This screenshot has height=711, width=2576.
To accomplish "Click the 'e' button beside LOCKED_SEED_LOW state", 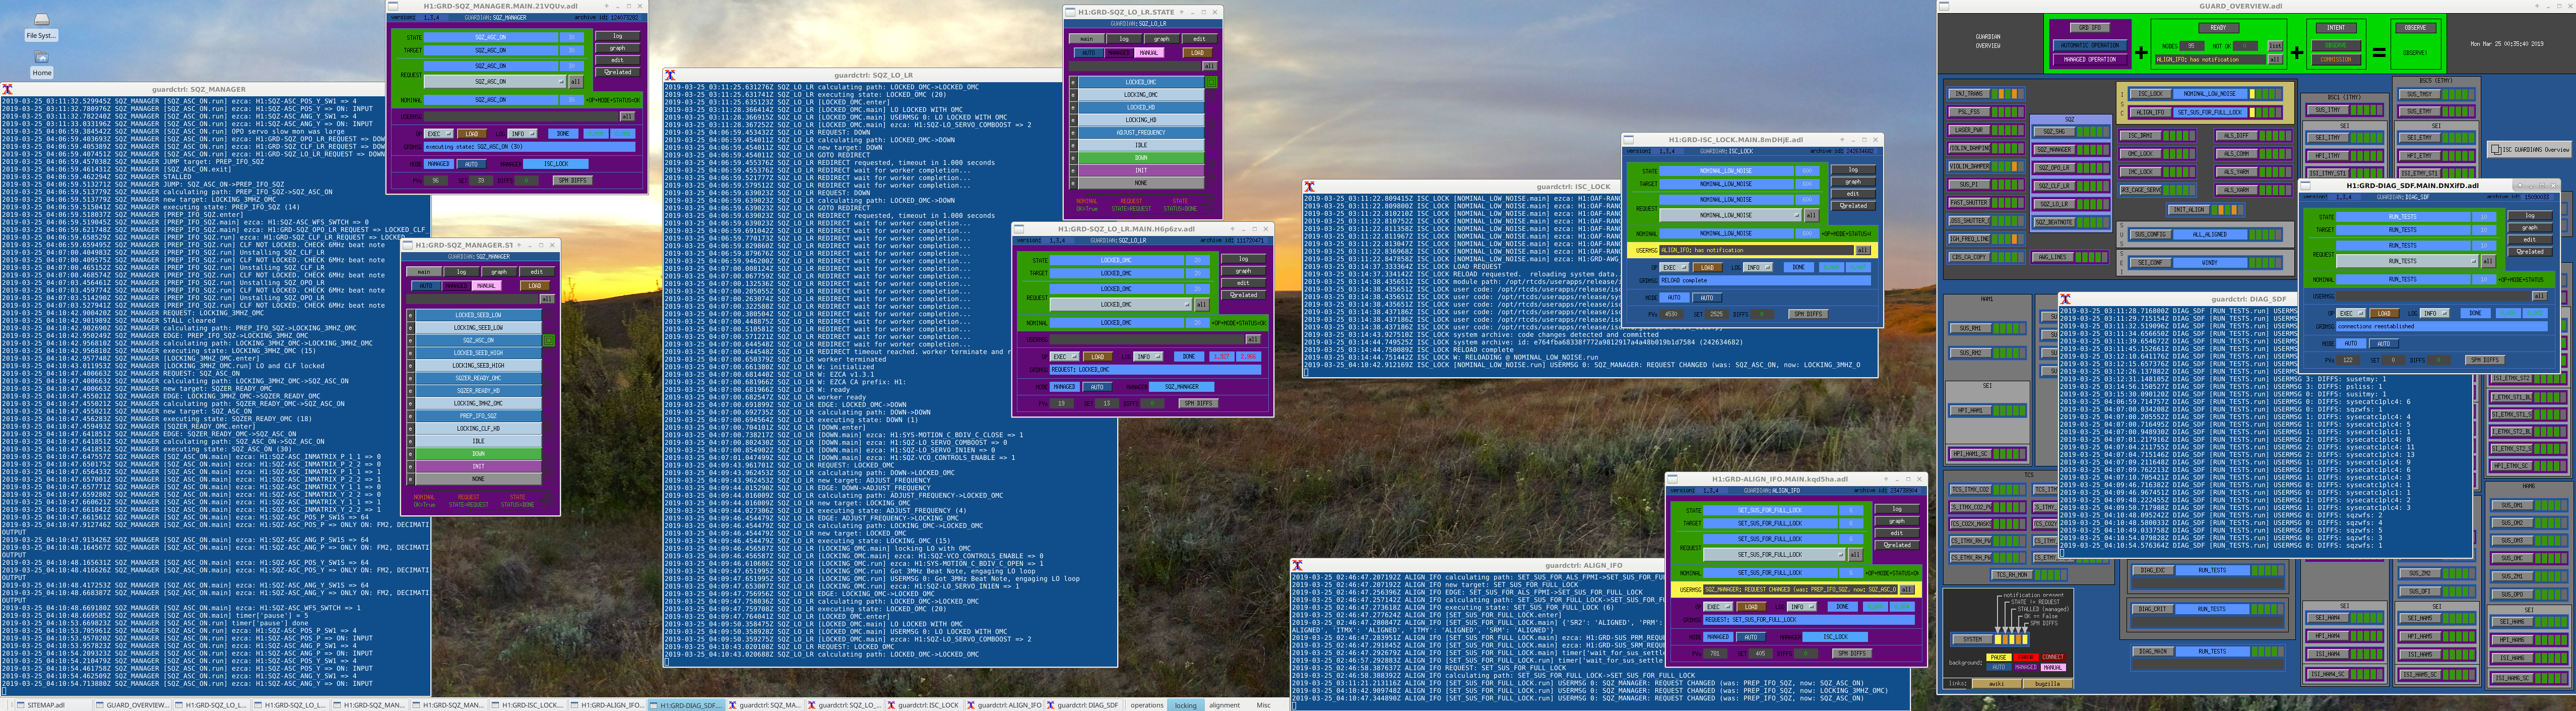I will tap(410, 315).
